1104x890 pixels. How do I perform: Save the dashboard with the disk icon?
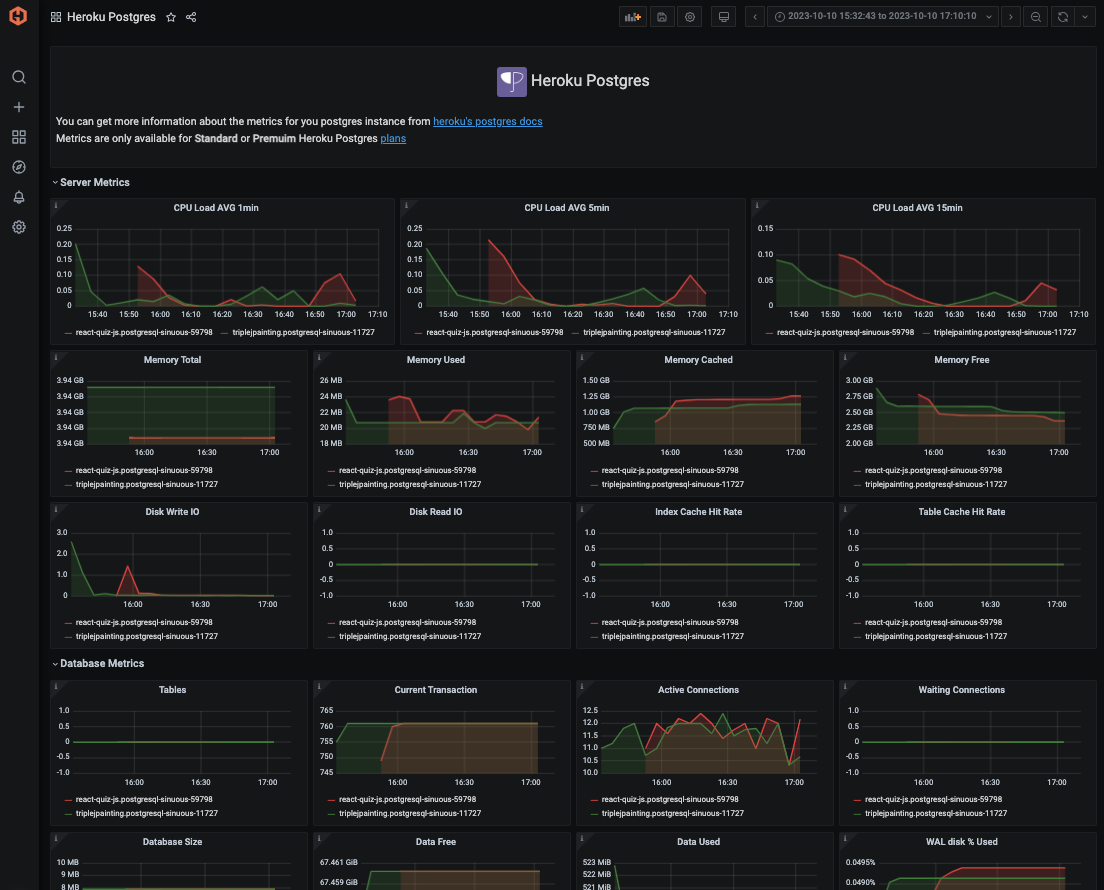662,17
